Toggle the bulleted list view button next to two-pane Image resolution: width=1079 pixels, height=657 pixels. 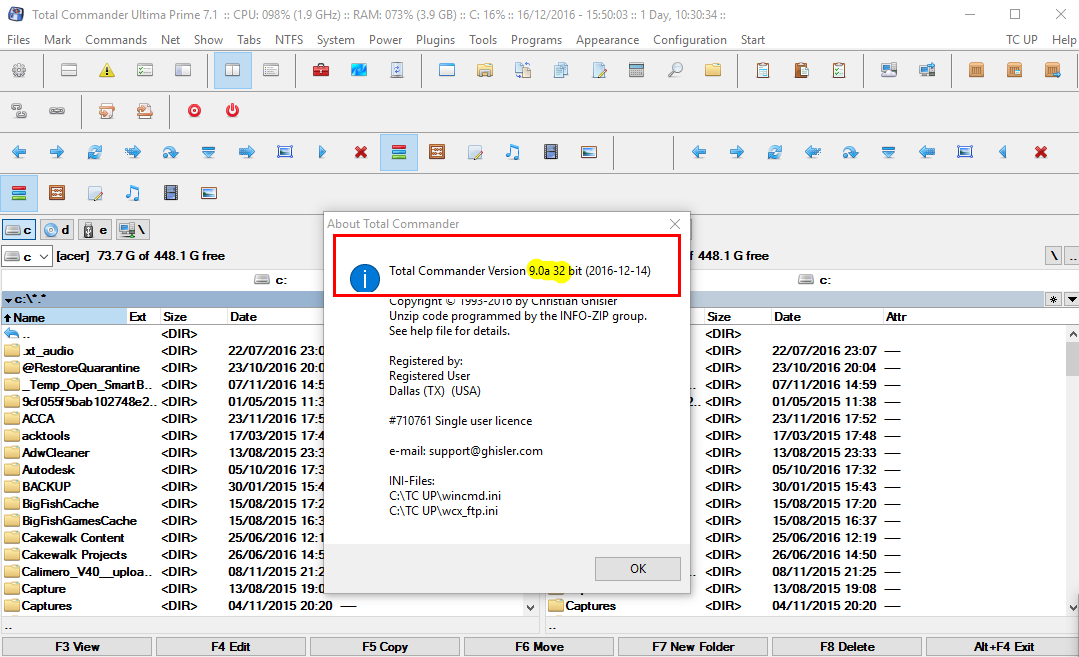coord(271,70)
